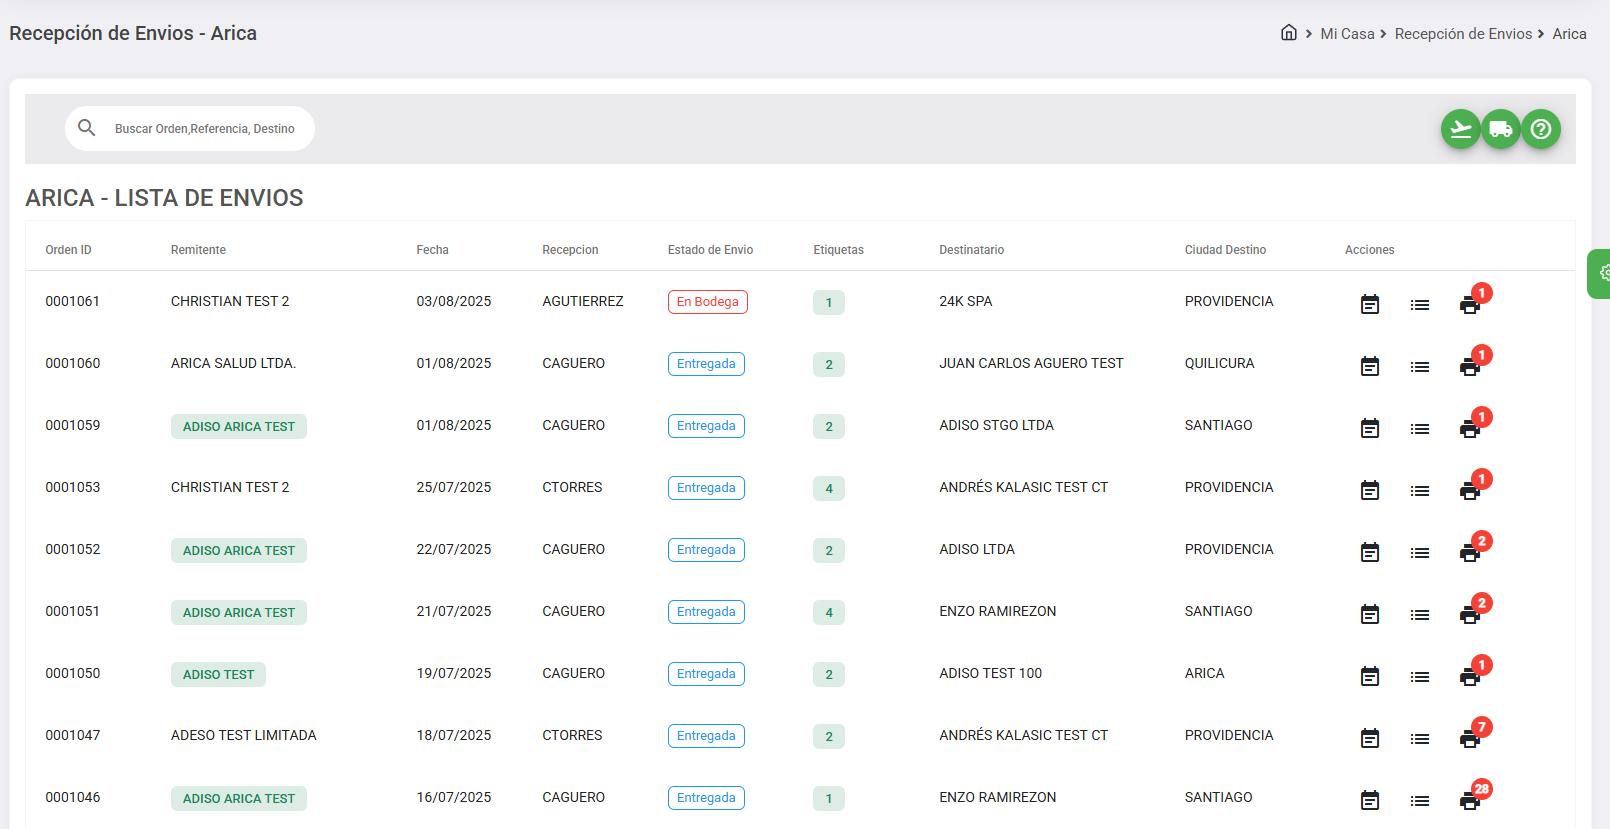Click the green truck delivery button
Image resolution: width=1610 pixels, height=829 pixels.
(x=1500, y=129)
